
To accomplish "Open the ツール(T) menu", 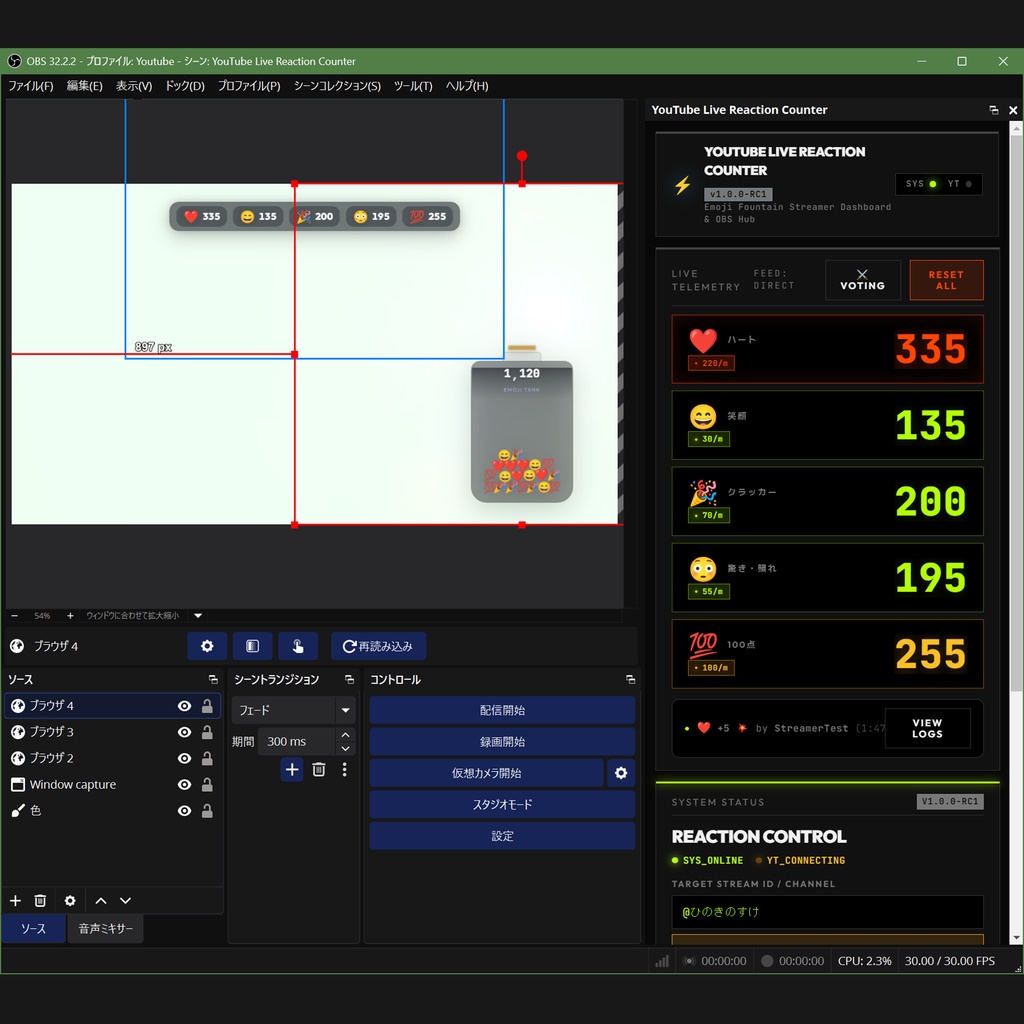I will click(x=413, y=86).
